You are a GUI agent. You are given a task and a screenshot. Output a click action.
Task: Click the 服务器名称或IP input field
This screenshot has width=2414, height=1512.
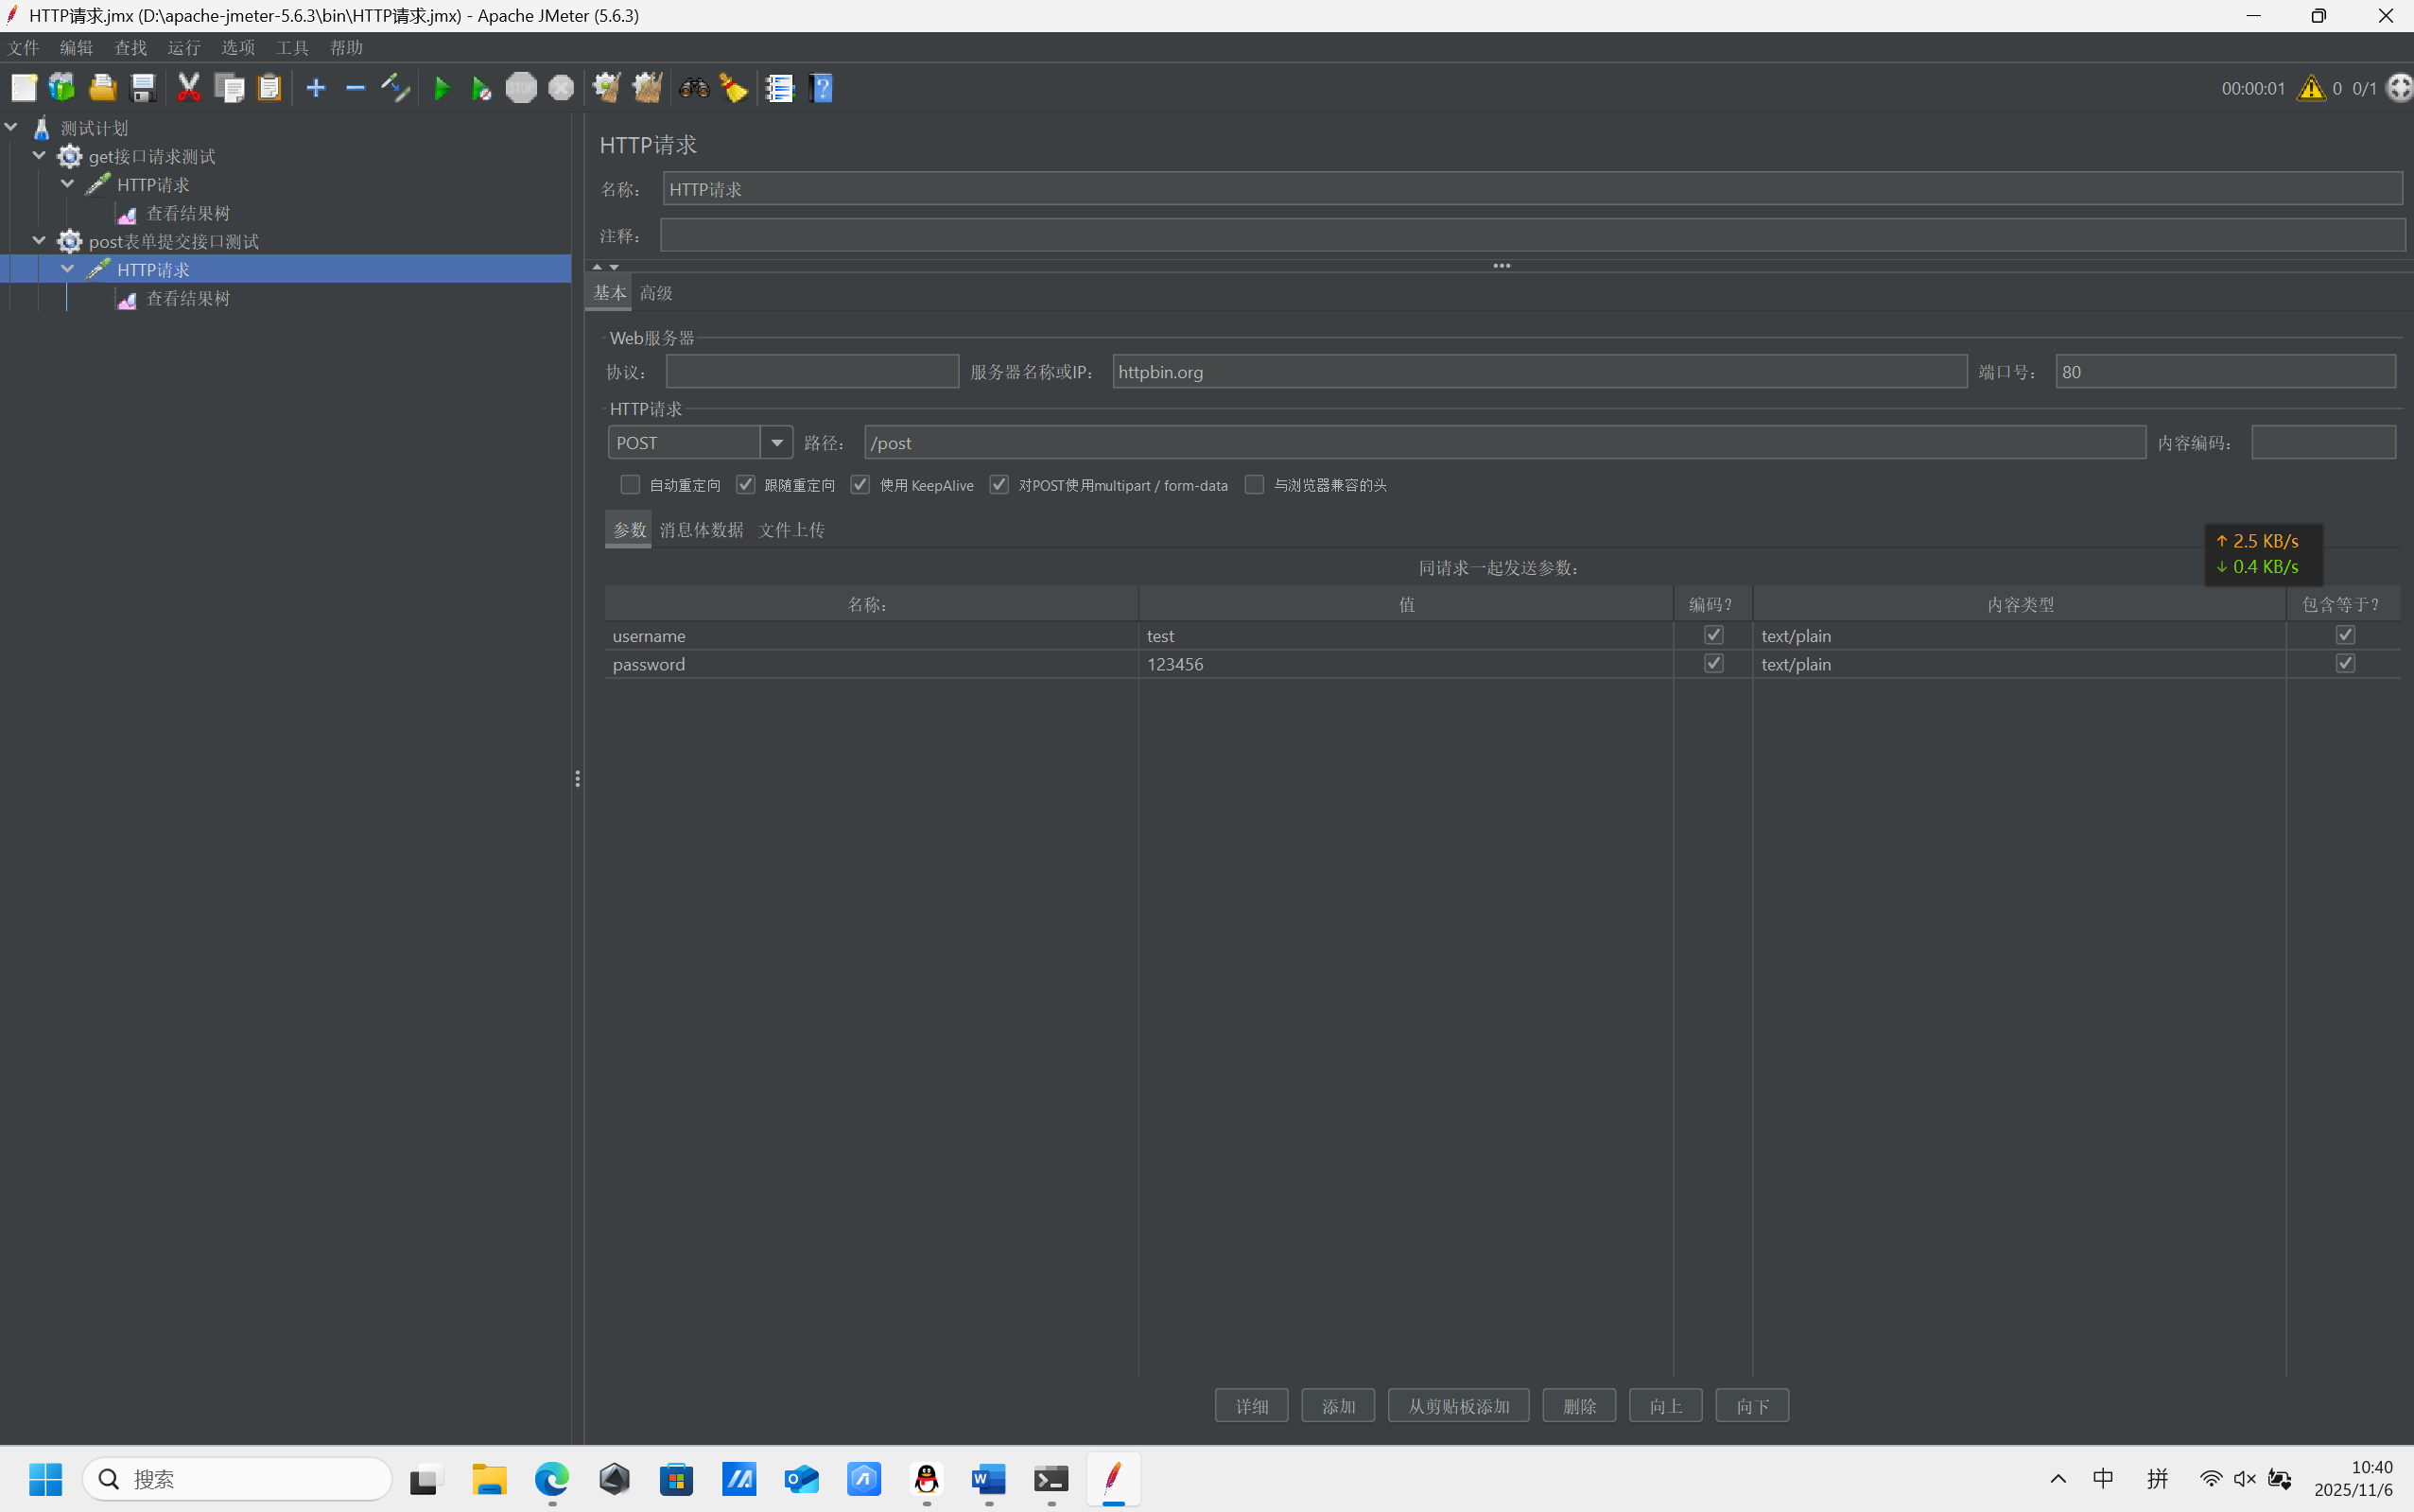click(1538, 372)
